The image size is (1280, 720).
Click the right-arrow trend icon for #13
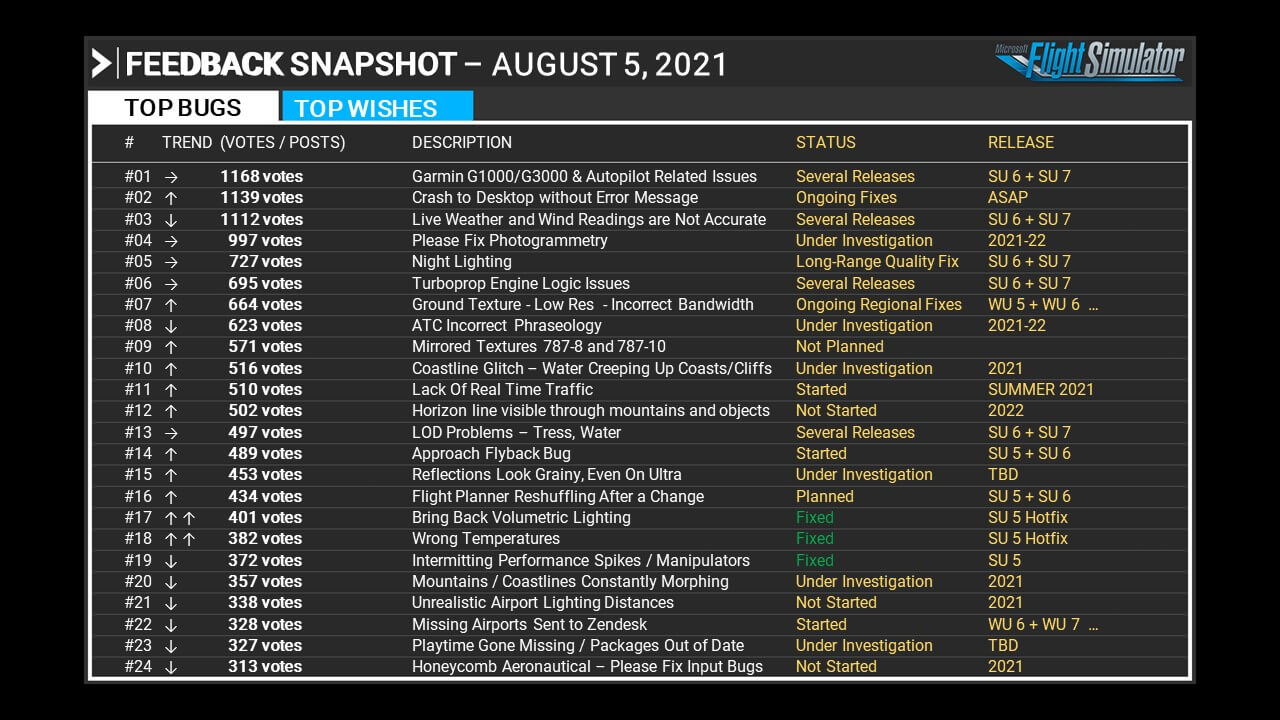(171, 433)
